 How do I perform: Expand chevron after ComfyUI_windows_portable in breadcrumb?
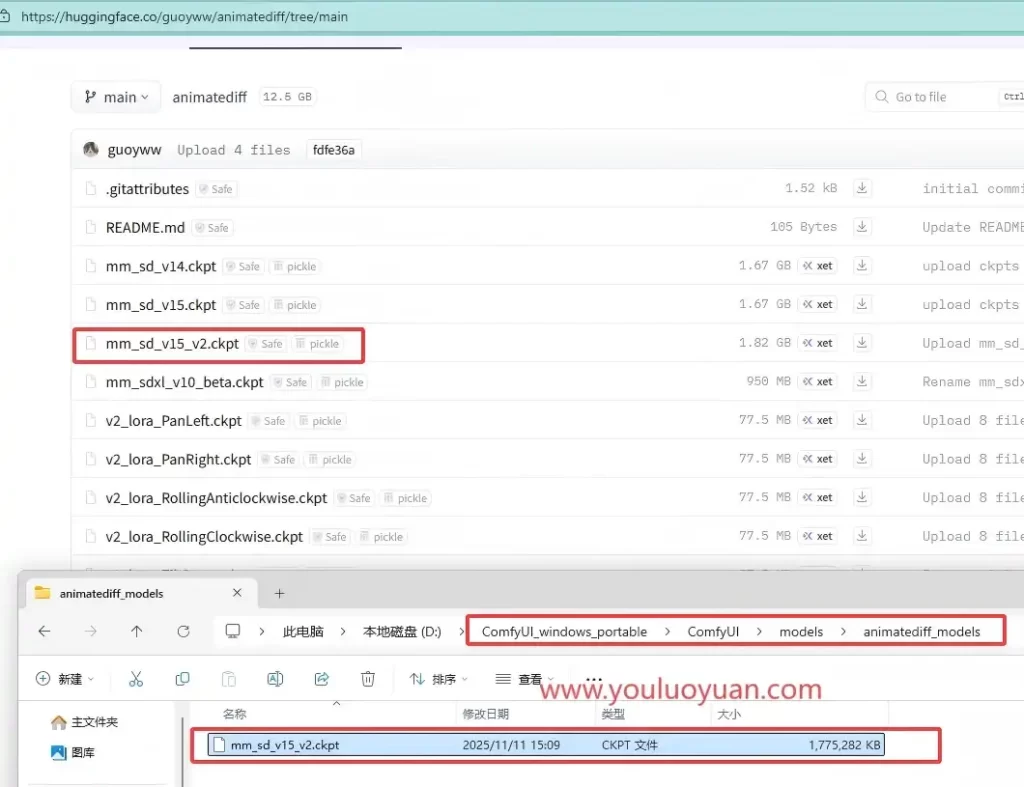point(667,632)
